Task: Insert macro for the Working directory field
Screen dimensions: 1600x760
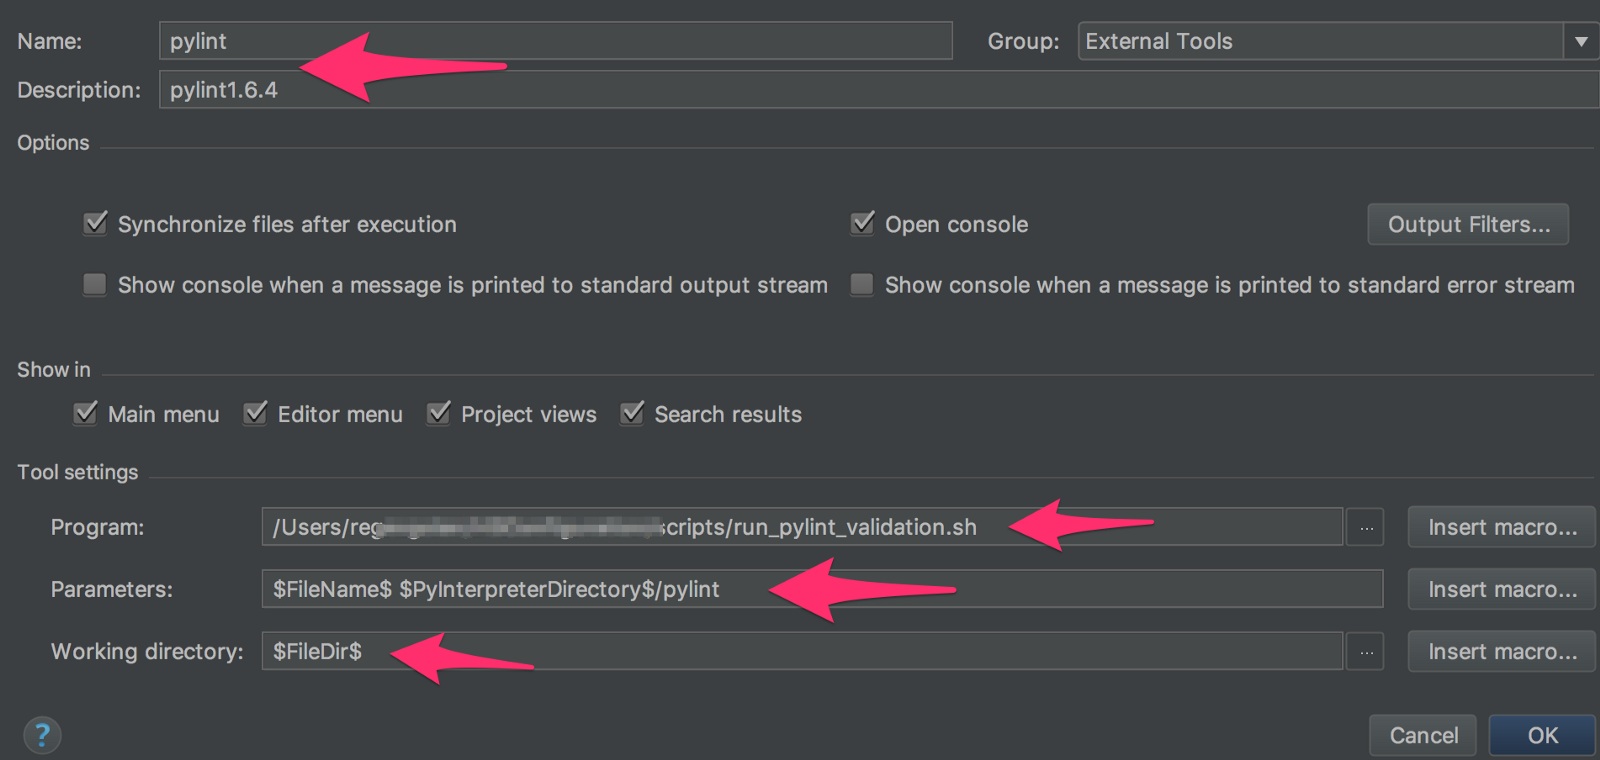Action: pos(1502,652)
